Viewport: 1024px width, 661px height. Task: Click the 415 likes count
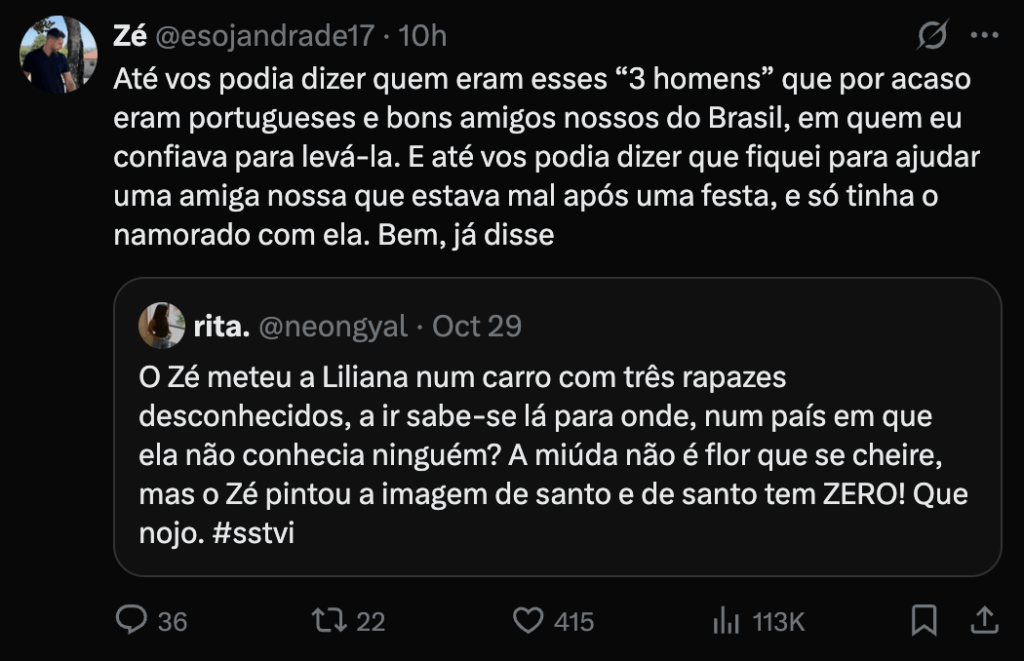(574, 622)
